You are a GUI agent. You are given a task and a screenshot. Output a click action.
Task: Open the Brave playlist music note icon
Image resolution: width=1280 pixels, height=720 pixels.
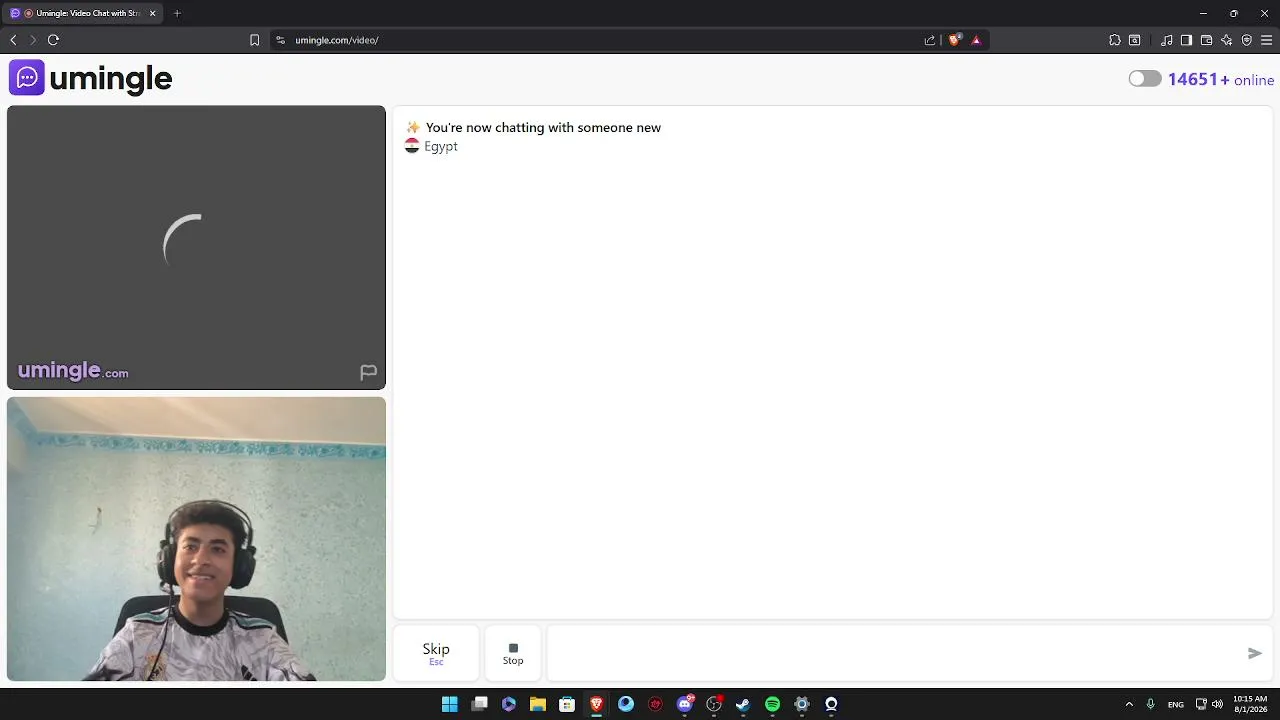tap(1167, 40)
